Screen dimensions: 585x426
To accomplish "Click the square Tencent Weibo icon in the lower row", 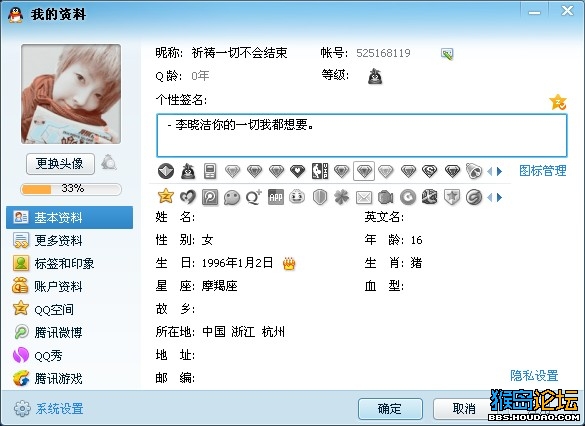I will click(x=210, y=197).
